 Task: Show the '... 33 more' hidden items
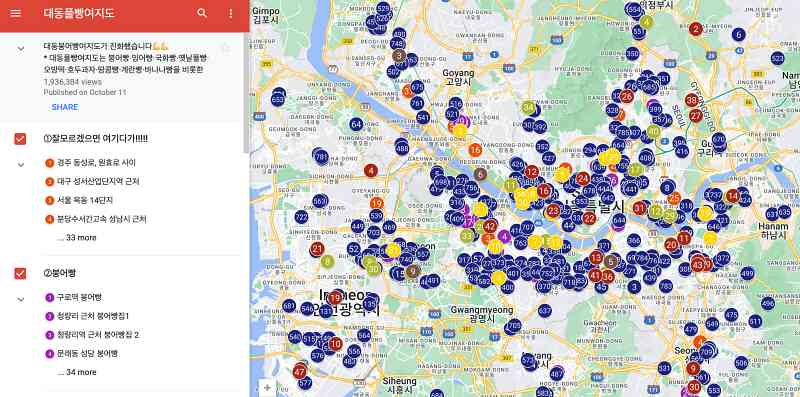77,238
